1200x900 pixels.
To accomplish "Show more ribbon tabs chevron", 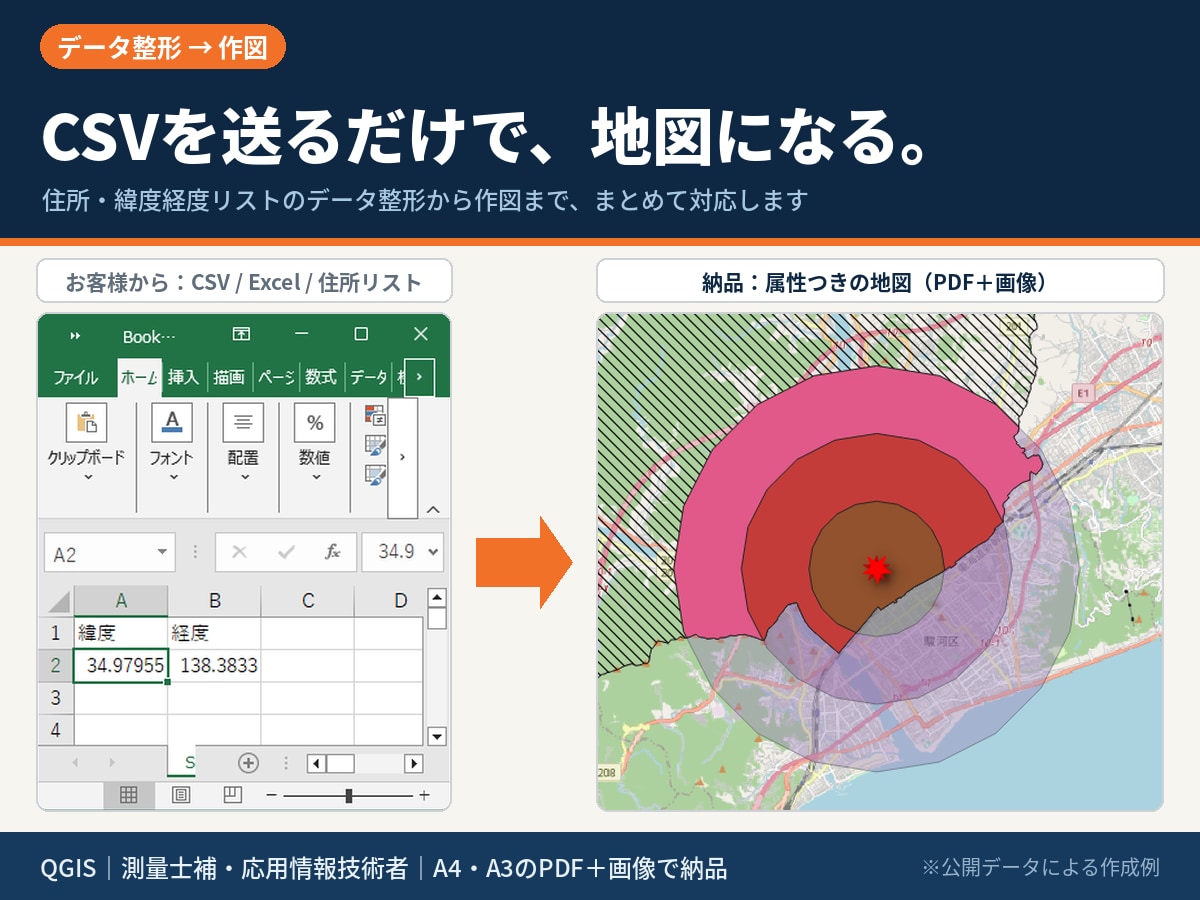I will tap(419, 377).
